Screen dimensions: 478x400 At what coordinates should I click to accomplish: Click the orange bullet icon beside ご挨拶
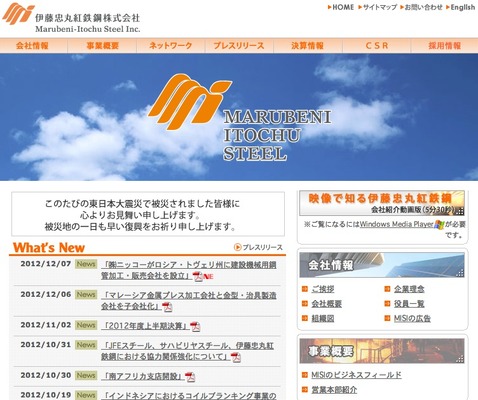coord(305,289)
